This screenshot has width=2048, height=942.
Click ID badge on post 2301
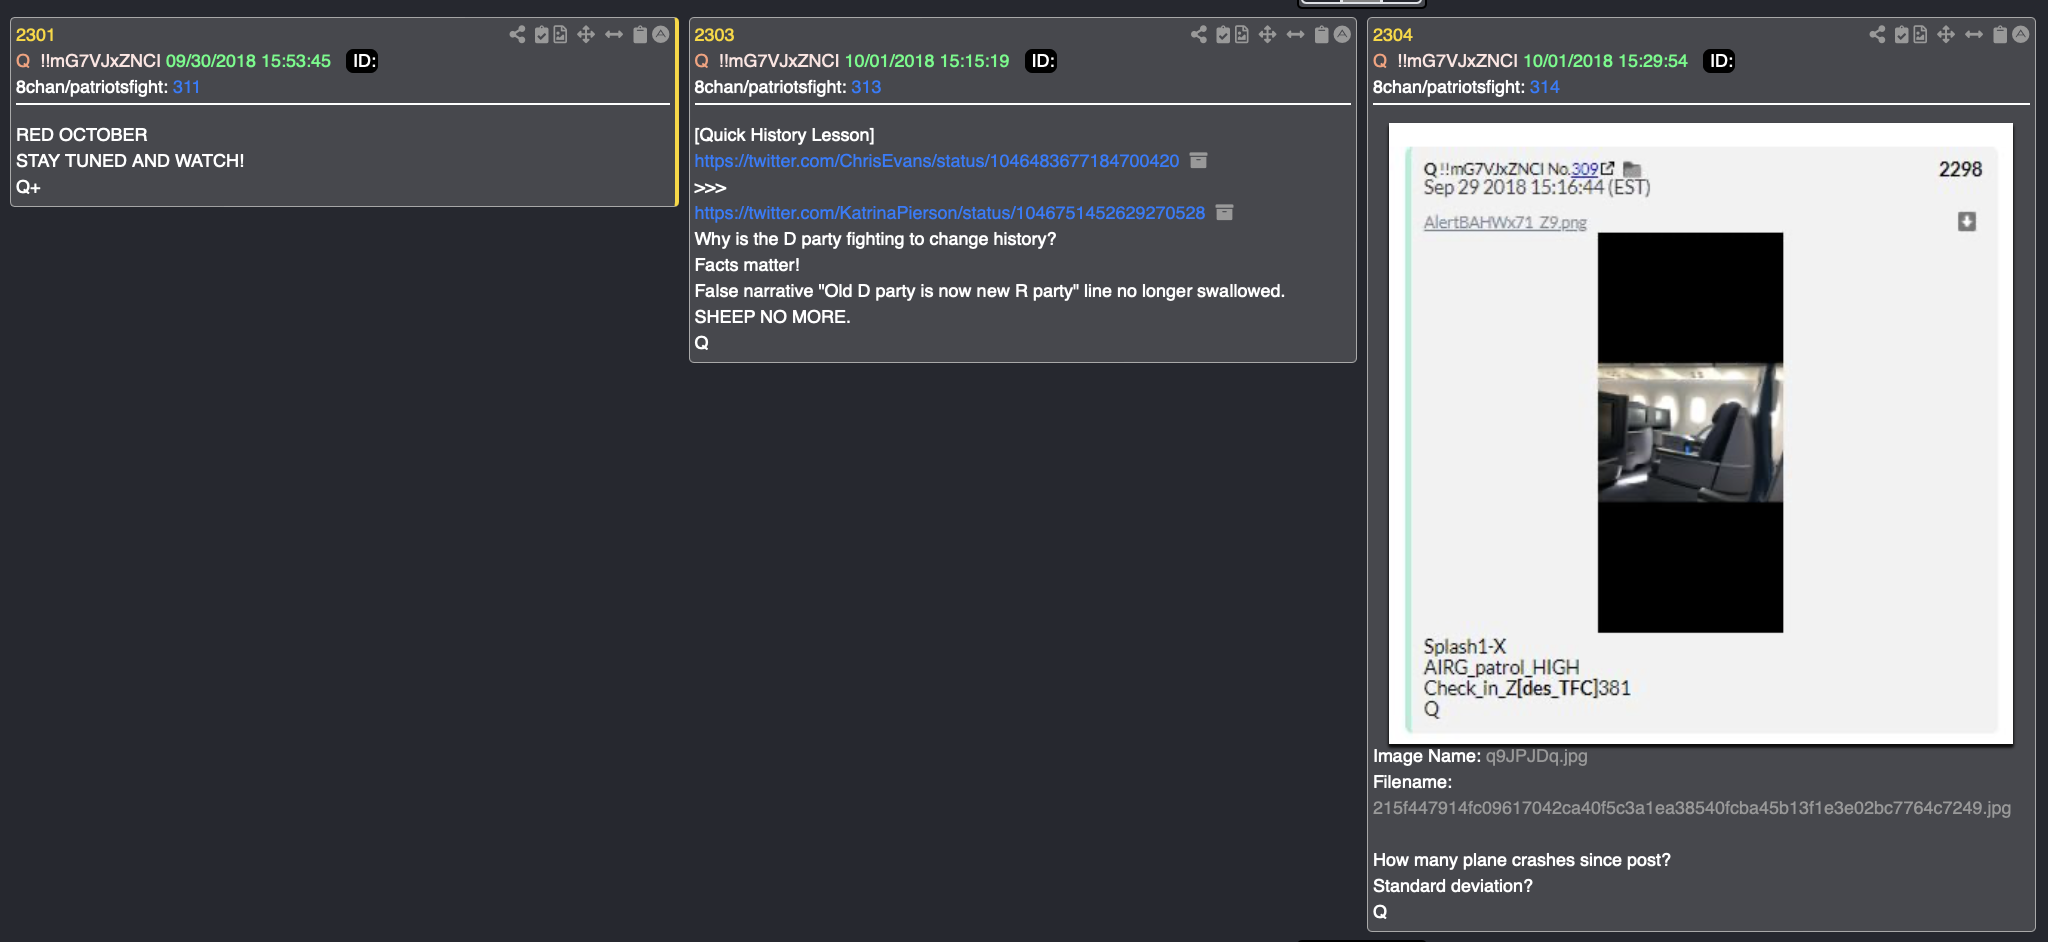pyautogui.click(x=363, y=61)
